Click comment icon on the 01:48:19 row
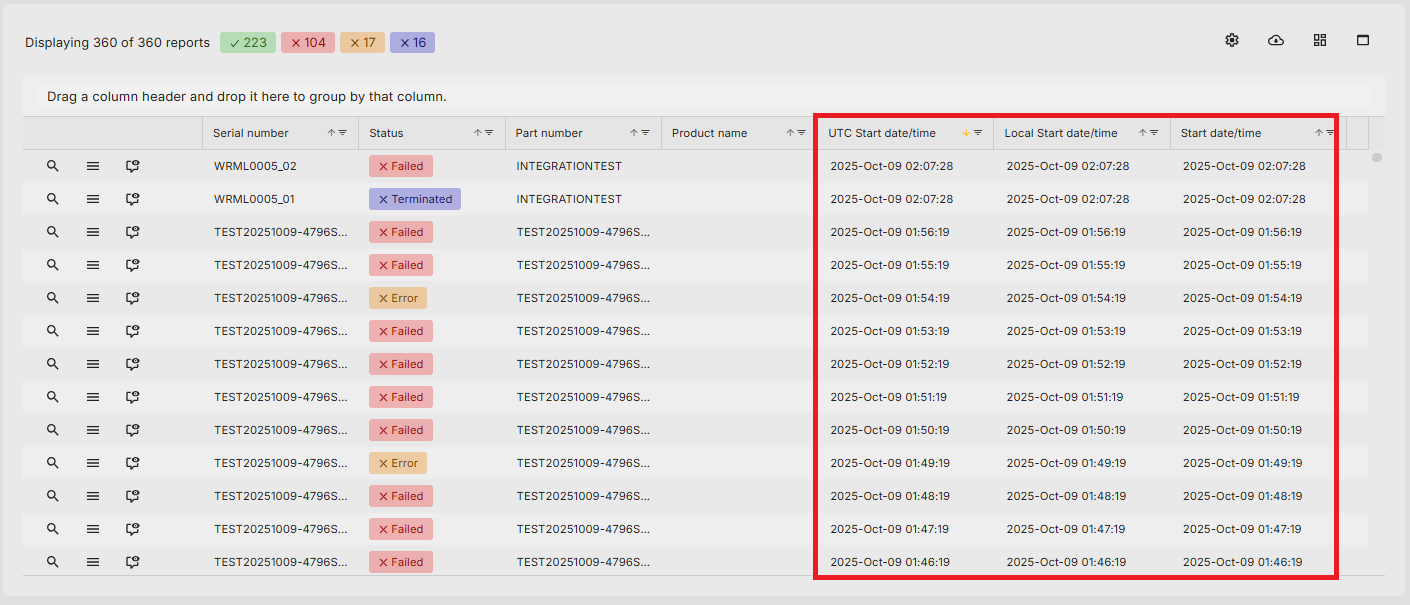This screenshot has width=1410, height=605. coord(132,496)
